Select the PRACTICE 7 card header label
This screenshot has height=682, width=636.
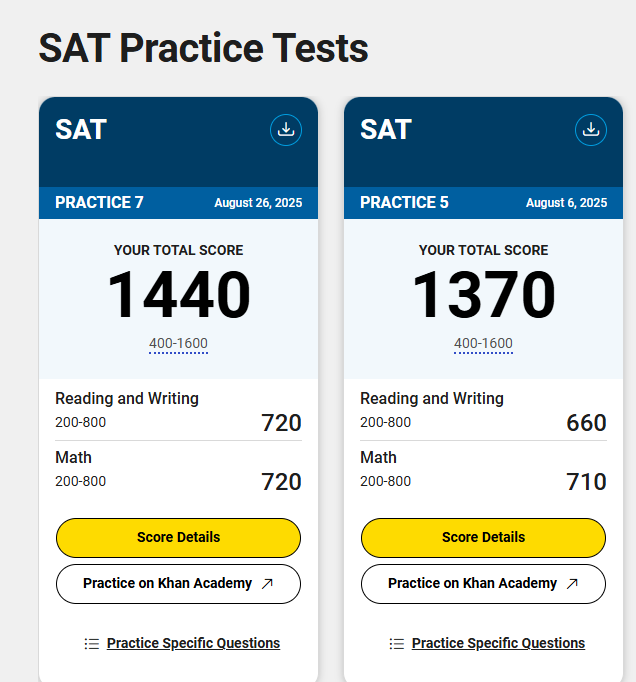click(x=99, y=203)
